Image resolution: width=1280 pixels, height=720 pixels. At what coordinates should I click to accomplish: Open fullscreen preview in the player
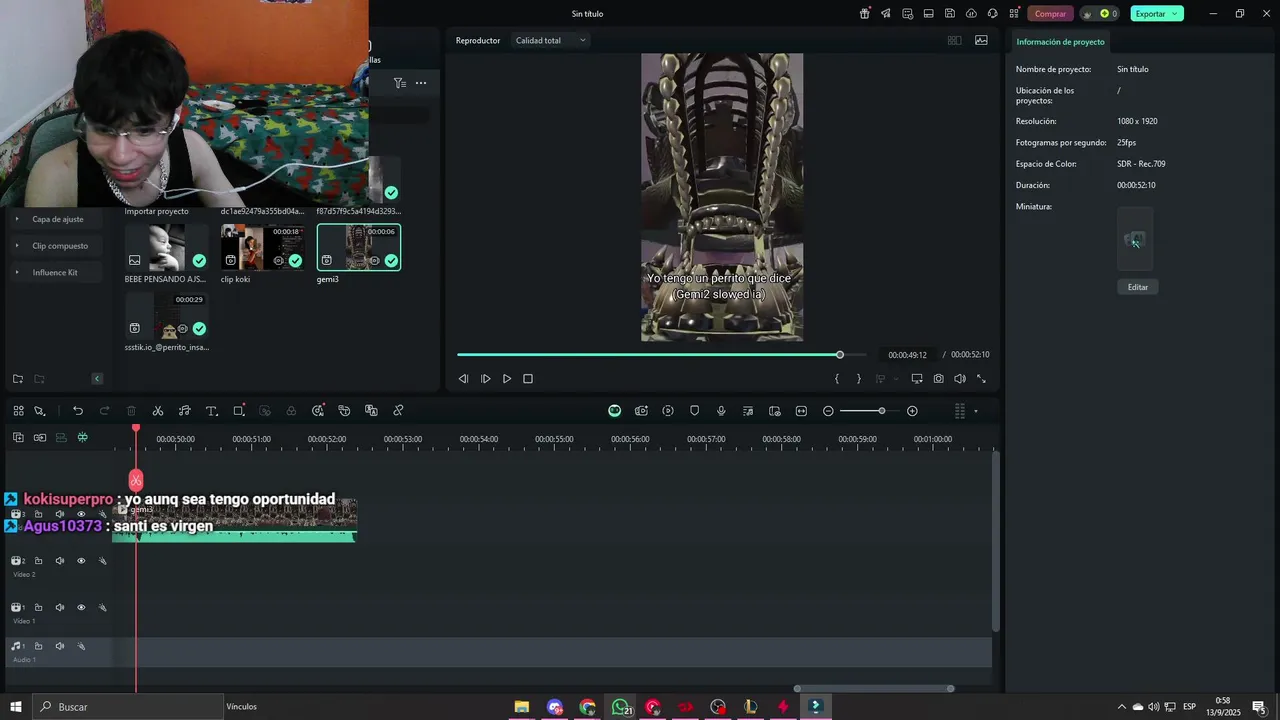(981, 379)
